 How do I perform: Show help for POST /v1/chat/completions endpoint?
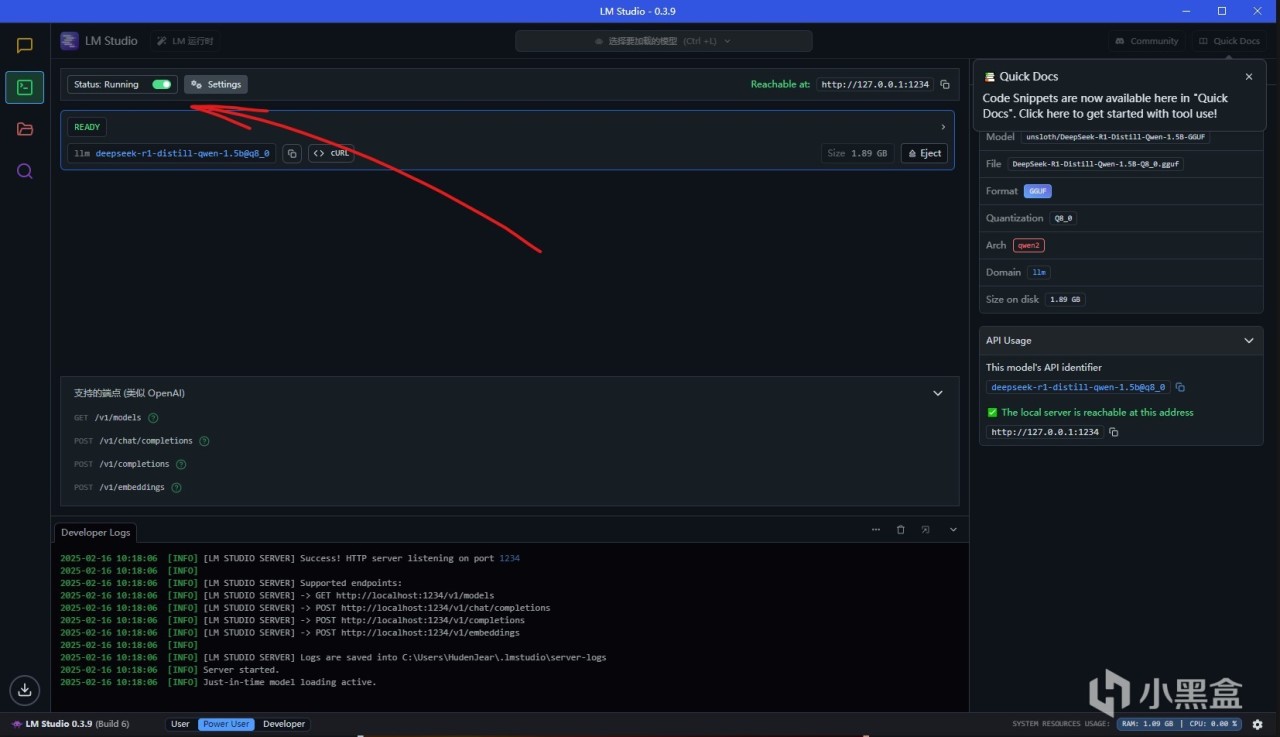(x=204, y=441)
